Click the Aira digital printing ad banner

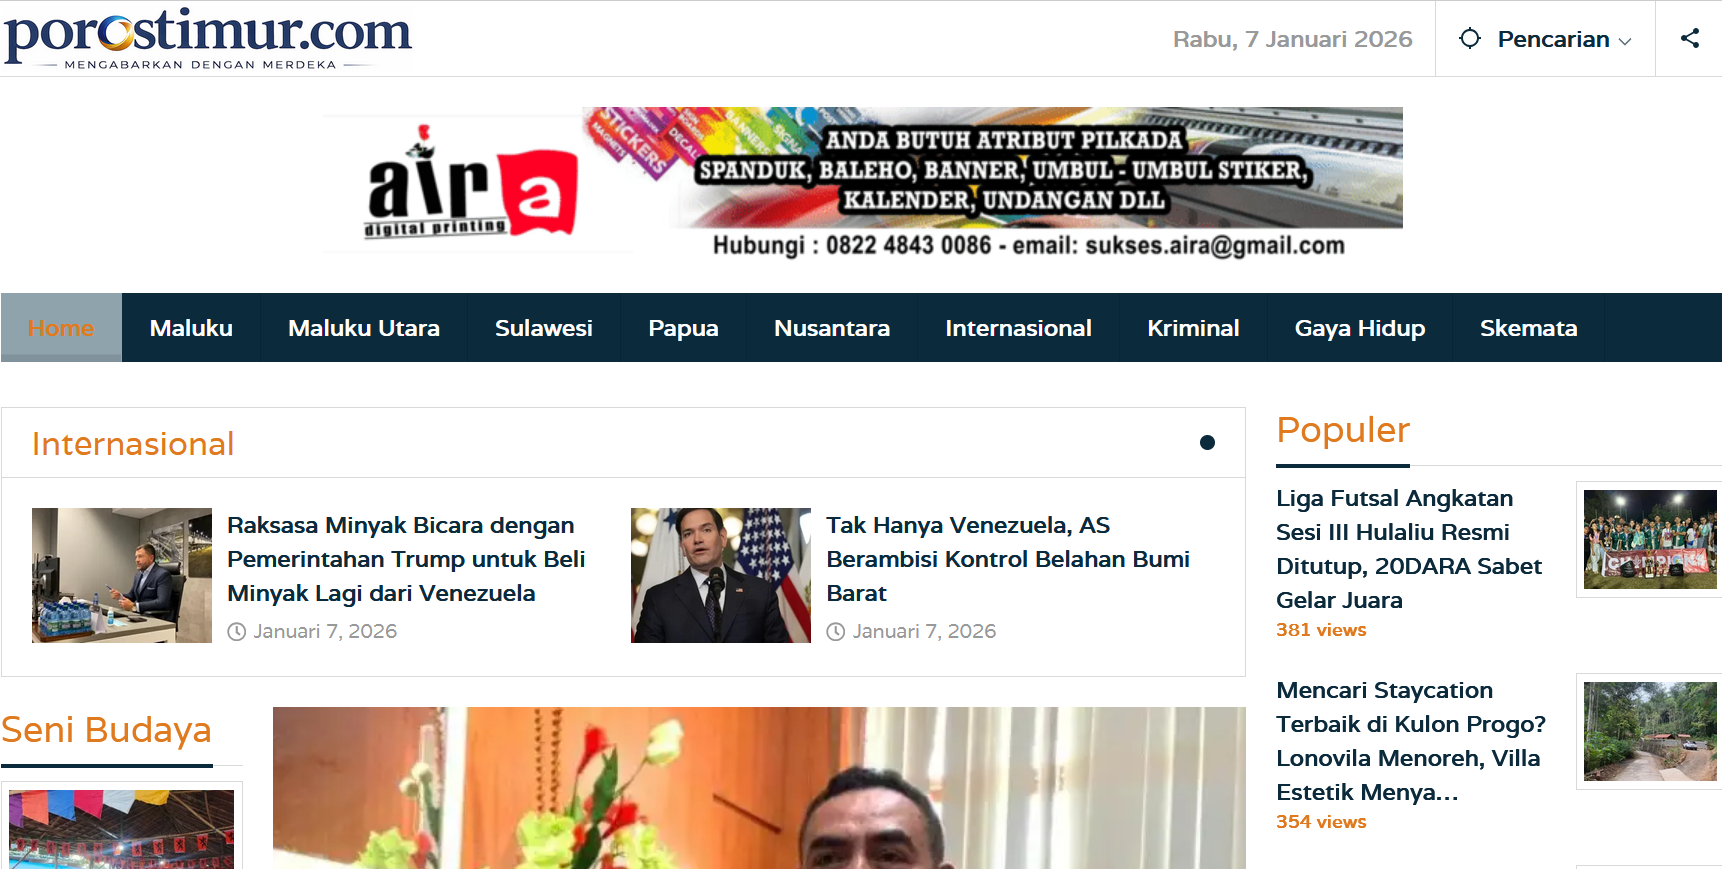pyautogui.click(x=862, y=183)
